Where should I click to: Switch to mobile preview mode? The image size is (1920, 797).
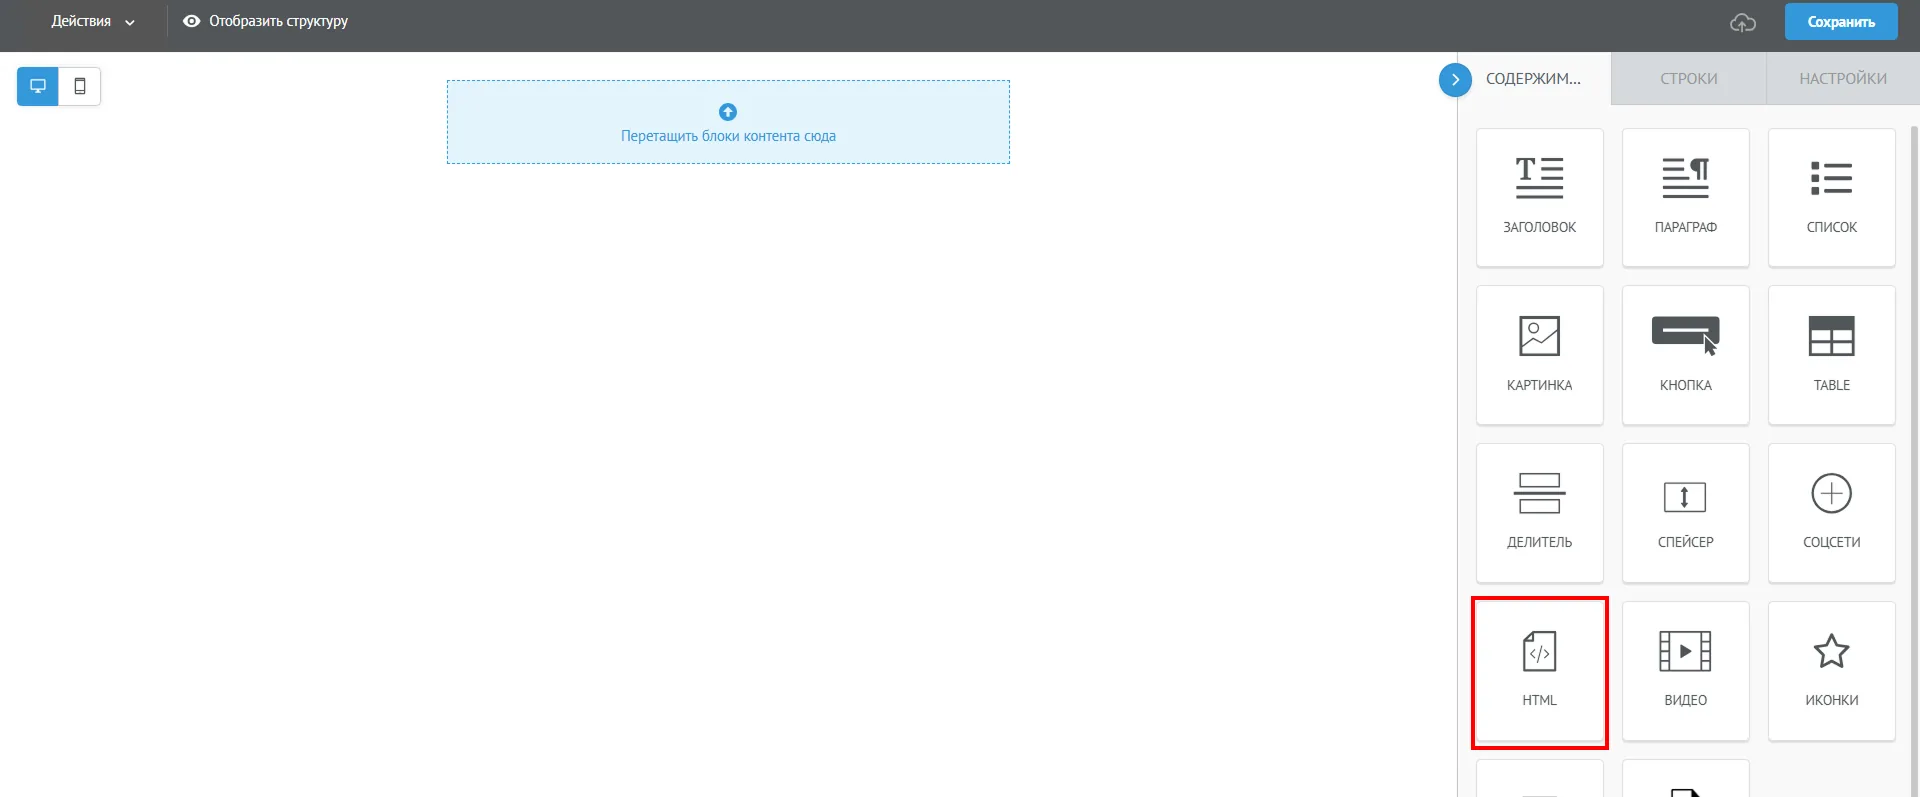pos(80,86)
